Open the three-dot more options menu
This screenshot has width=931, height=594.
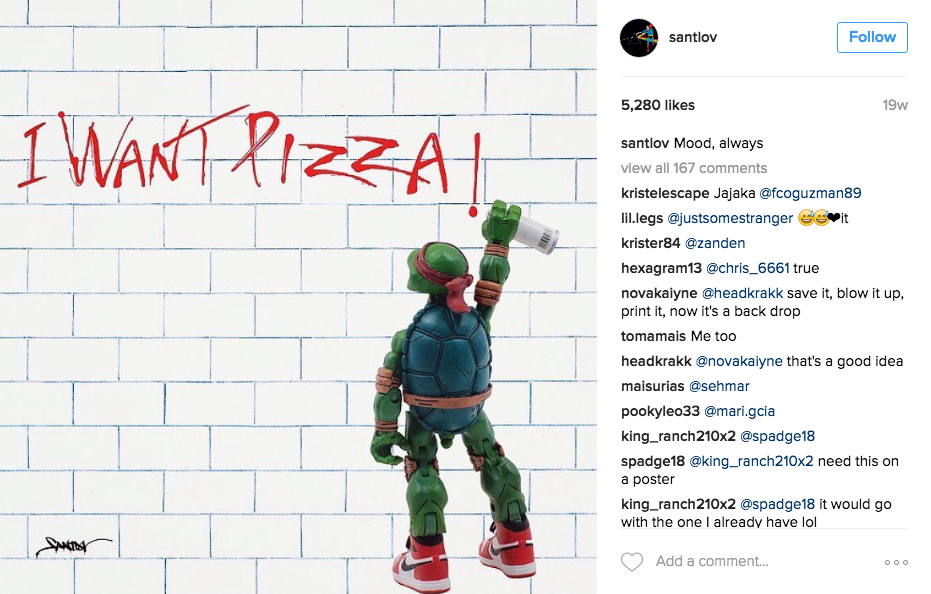(896, 562)
